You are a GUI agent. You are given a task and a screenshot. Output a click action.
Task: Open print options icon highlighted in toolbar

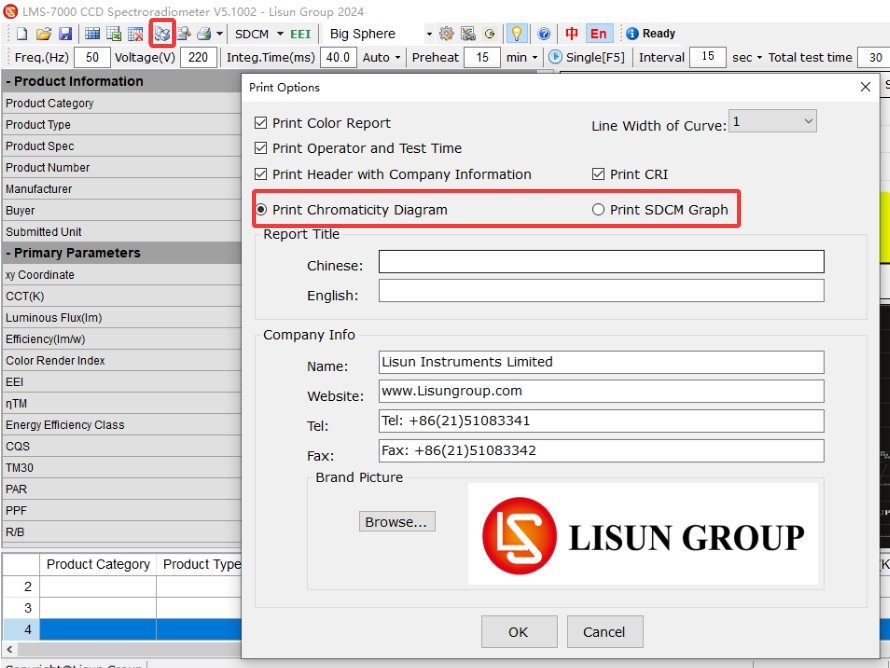tap(162, 34)
